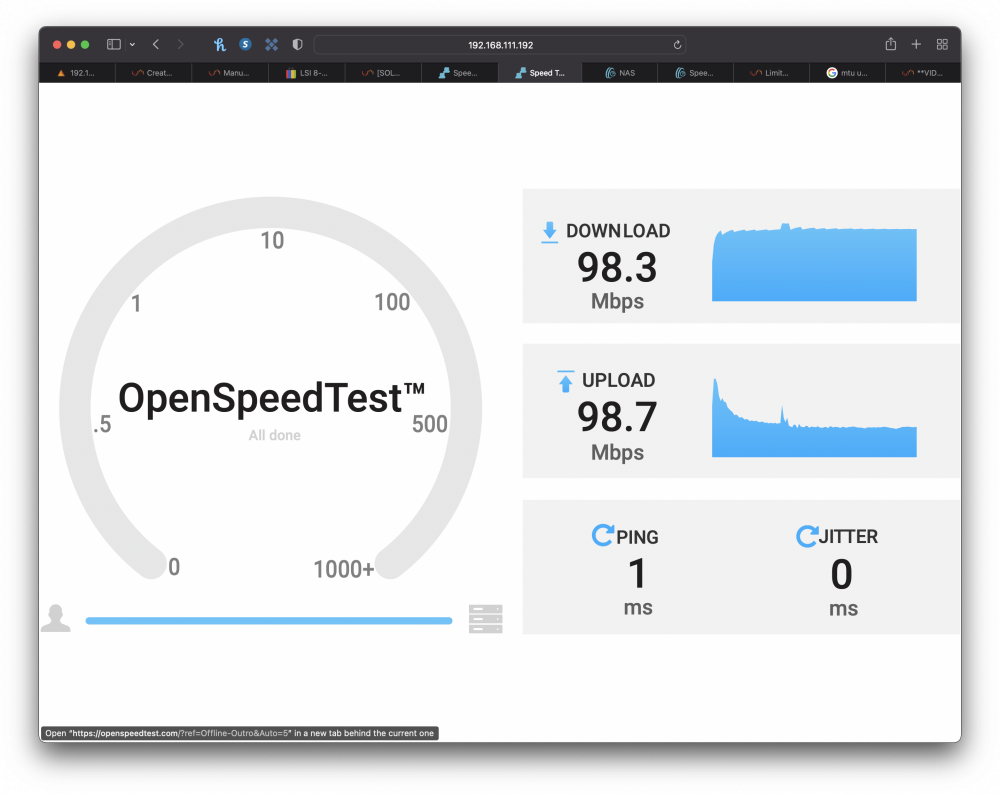1000x794 pixels.
Task: Click the blue test progress bar
Action: pos(269,621)
